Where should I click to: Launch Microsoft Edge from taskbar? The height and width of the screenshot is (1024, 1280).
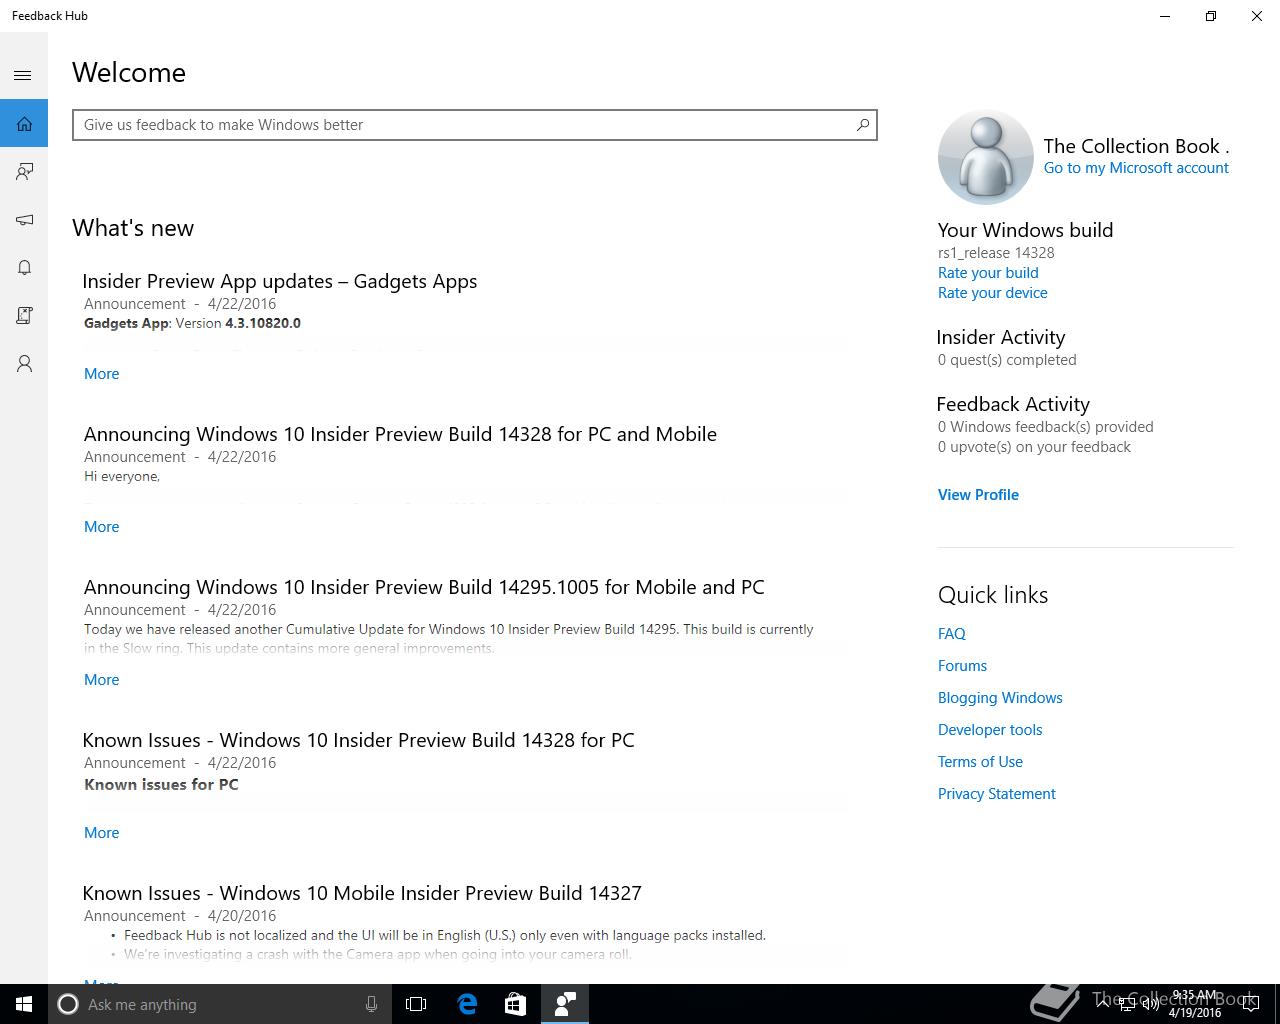pyautogui.click(x=467, y=1004)
